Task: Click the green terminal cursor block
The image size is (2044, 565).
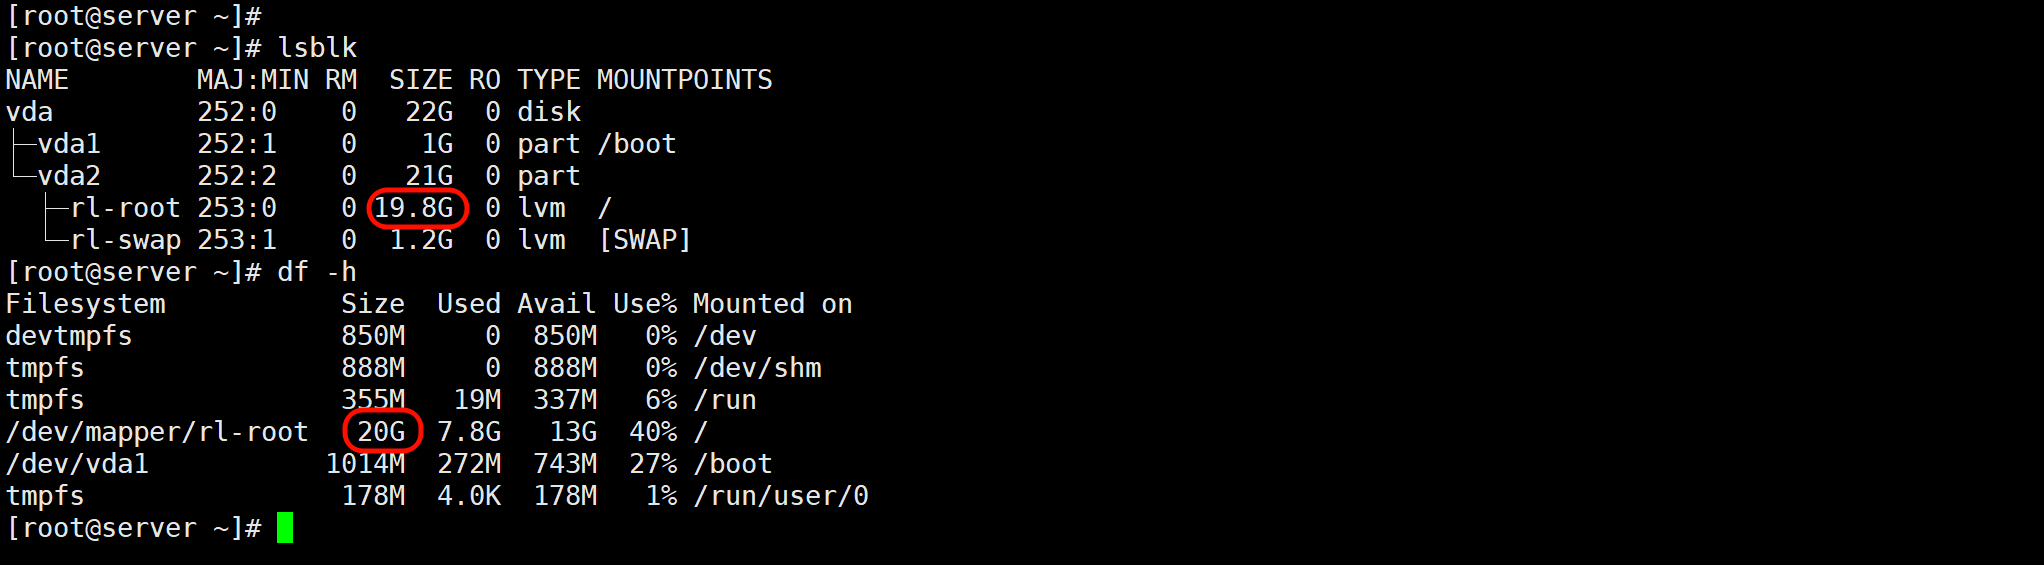Action: (x=285, y=527)
